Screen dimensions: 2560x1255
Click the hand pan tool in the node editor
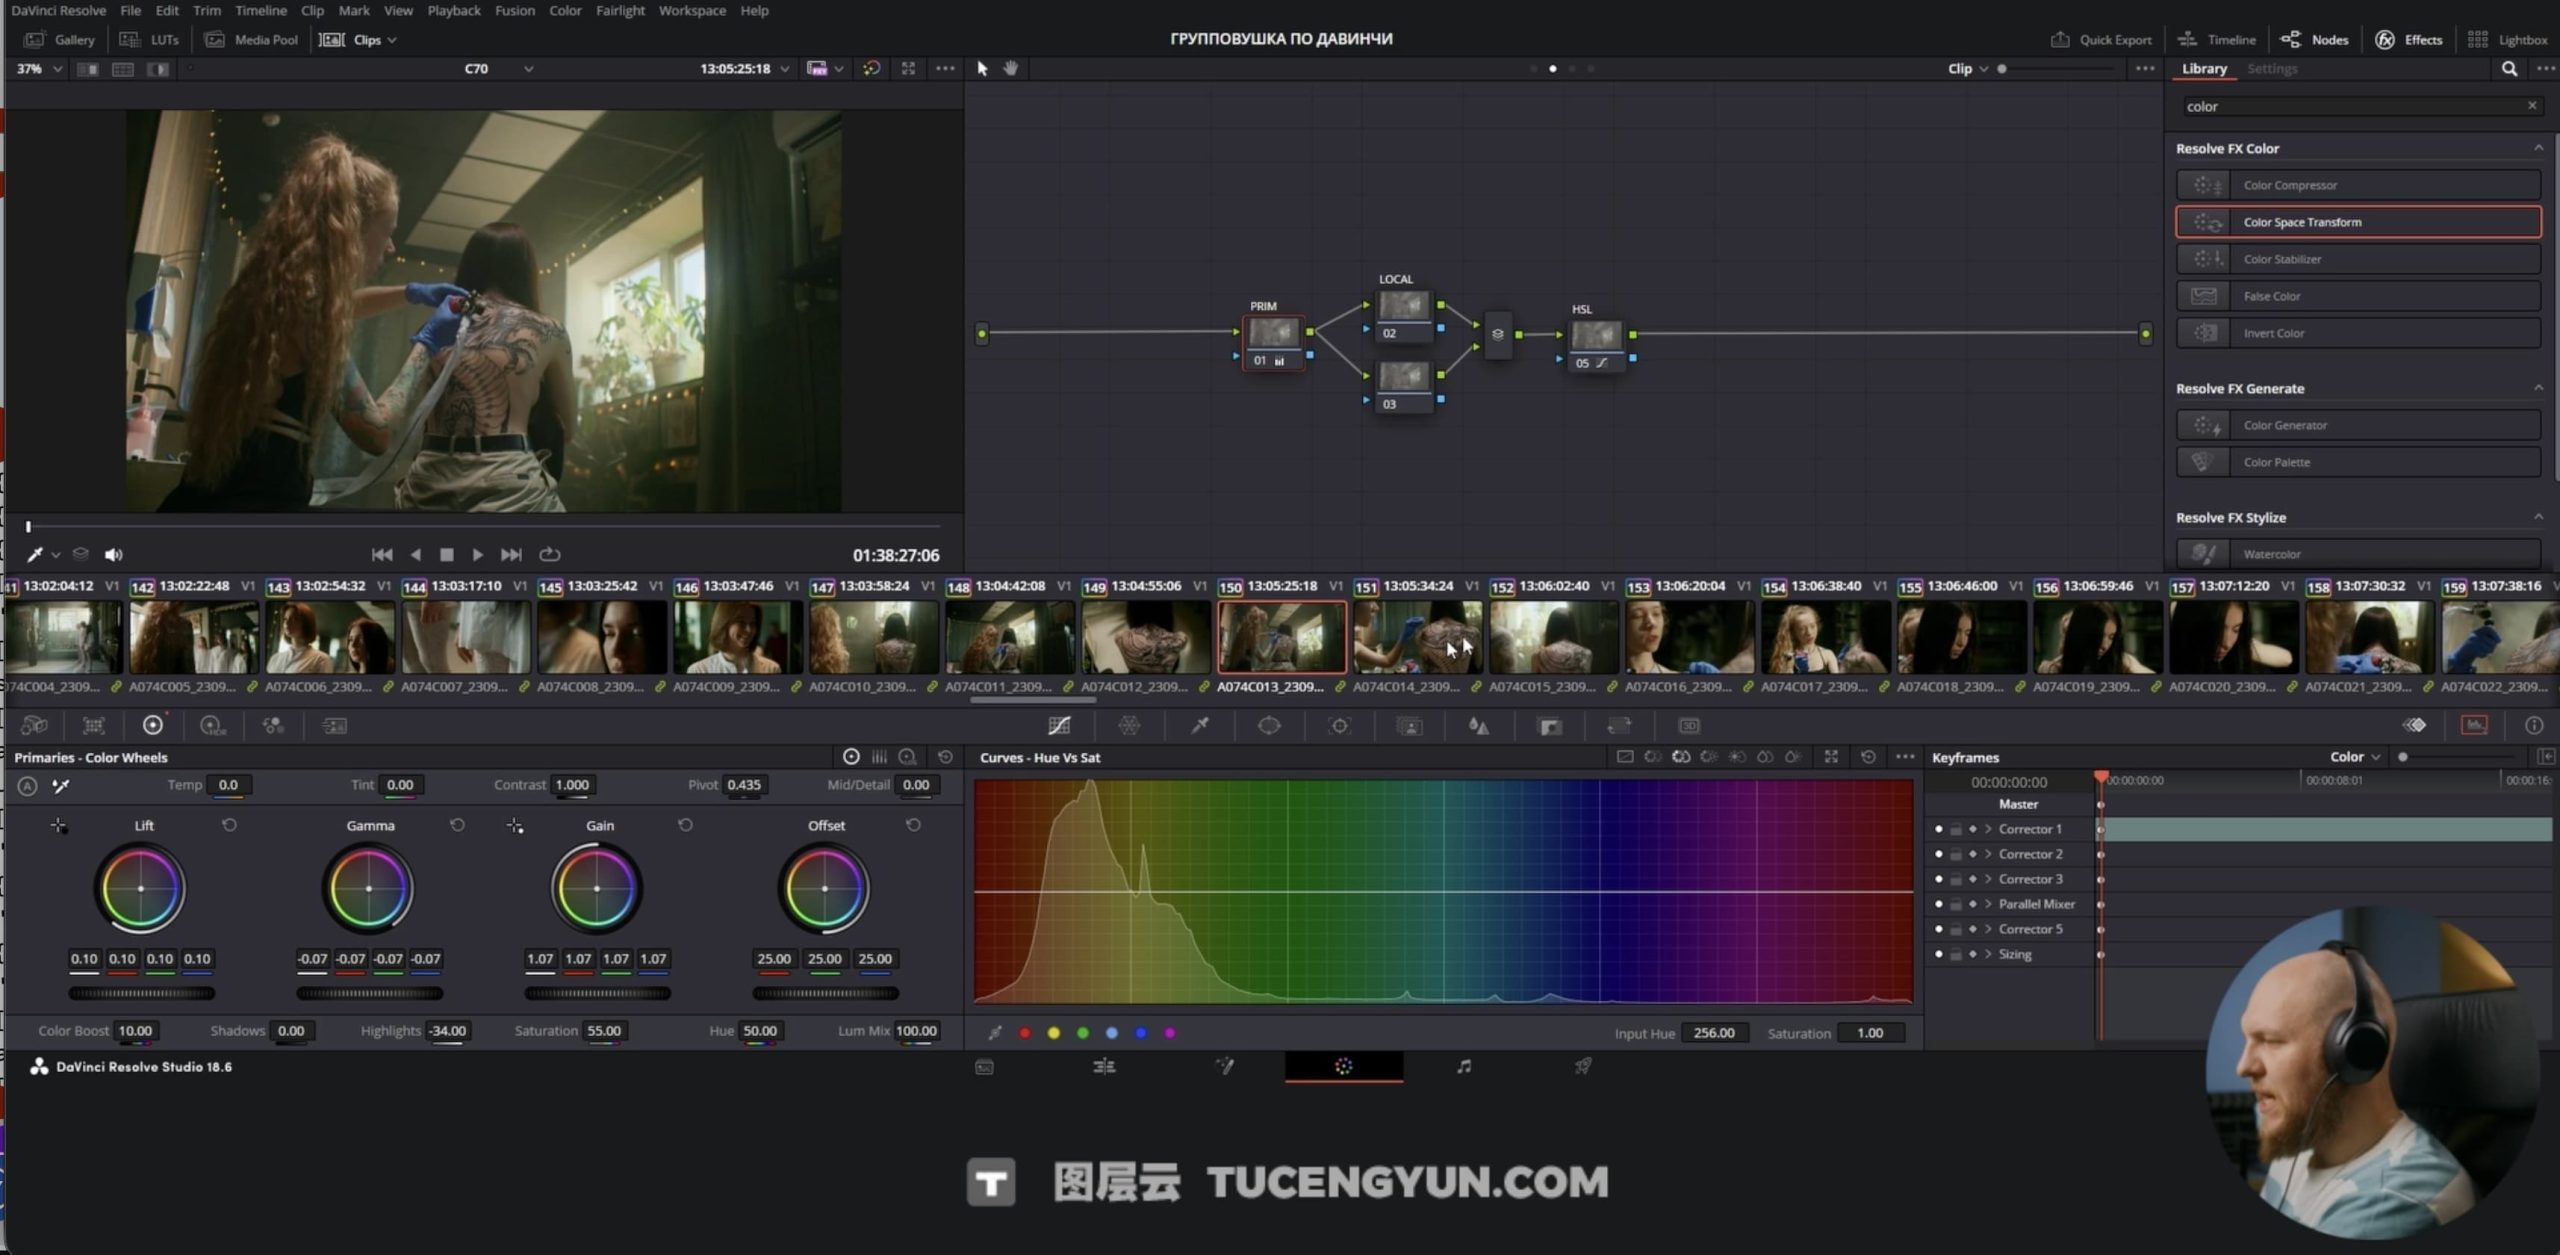point(1011,68)
